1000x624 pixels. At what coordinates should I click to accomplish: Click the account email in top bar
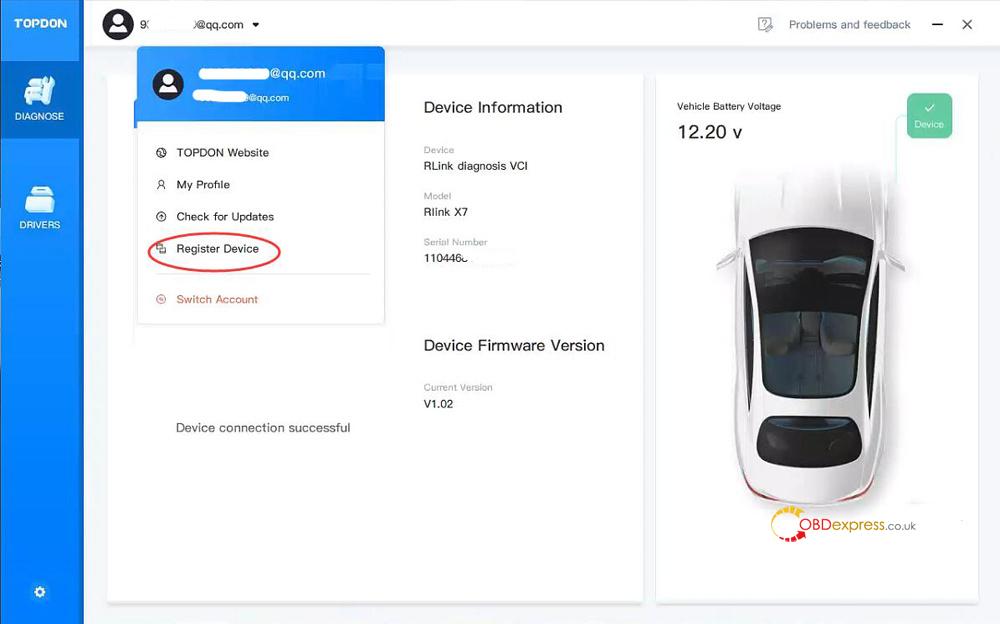(x=191, y=25)
